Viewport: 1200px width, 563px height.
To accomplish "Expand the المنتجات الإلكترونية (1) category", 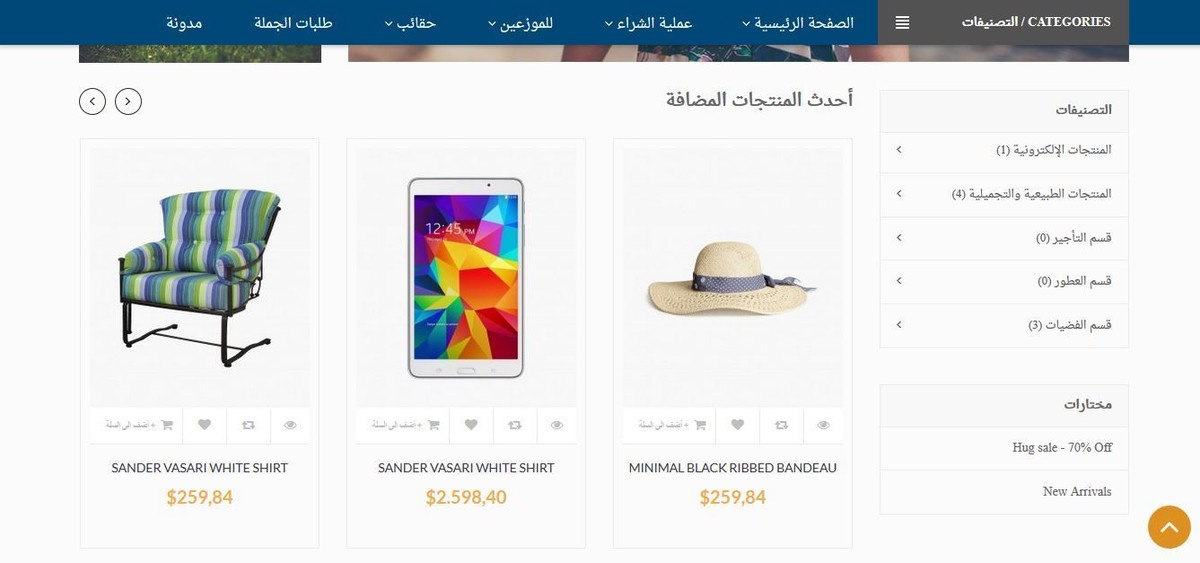I will (x=1004, y=150).
